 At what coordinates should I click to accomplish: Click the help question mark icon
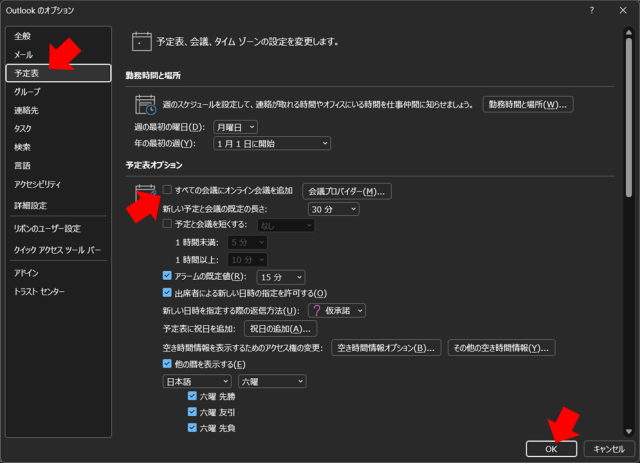591,10
